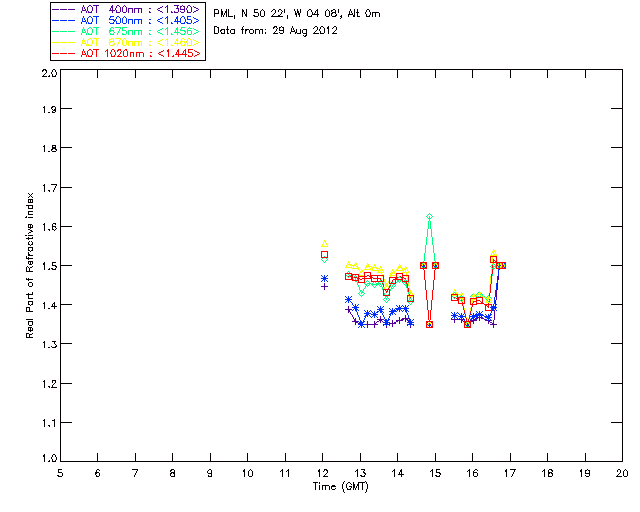Click the blue asterisk marker at time 12
Image resolution: width=640 pixels, height=512 pixels.
coord(324,278)
